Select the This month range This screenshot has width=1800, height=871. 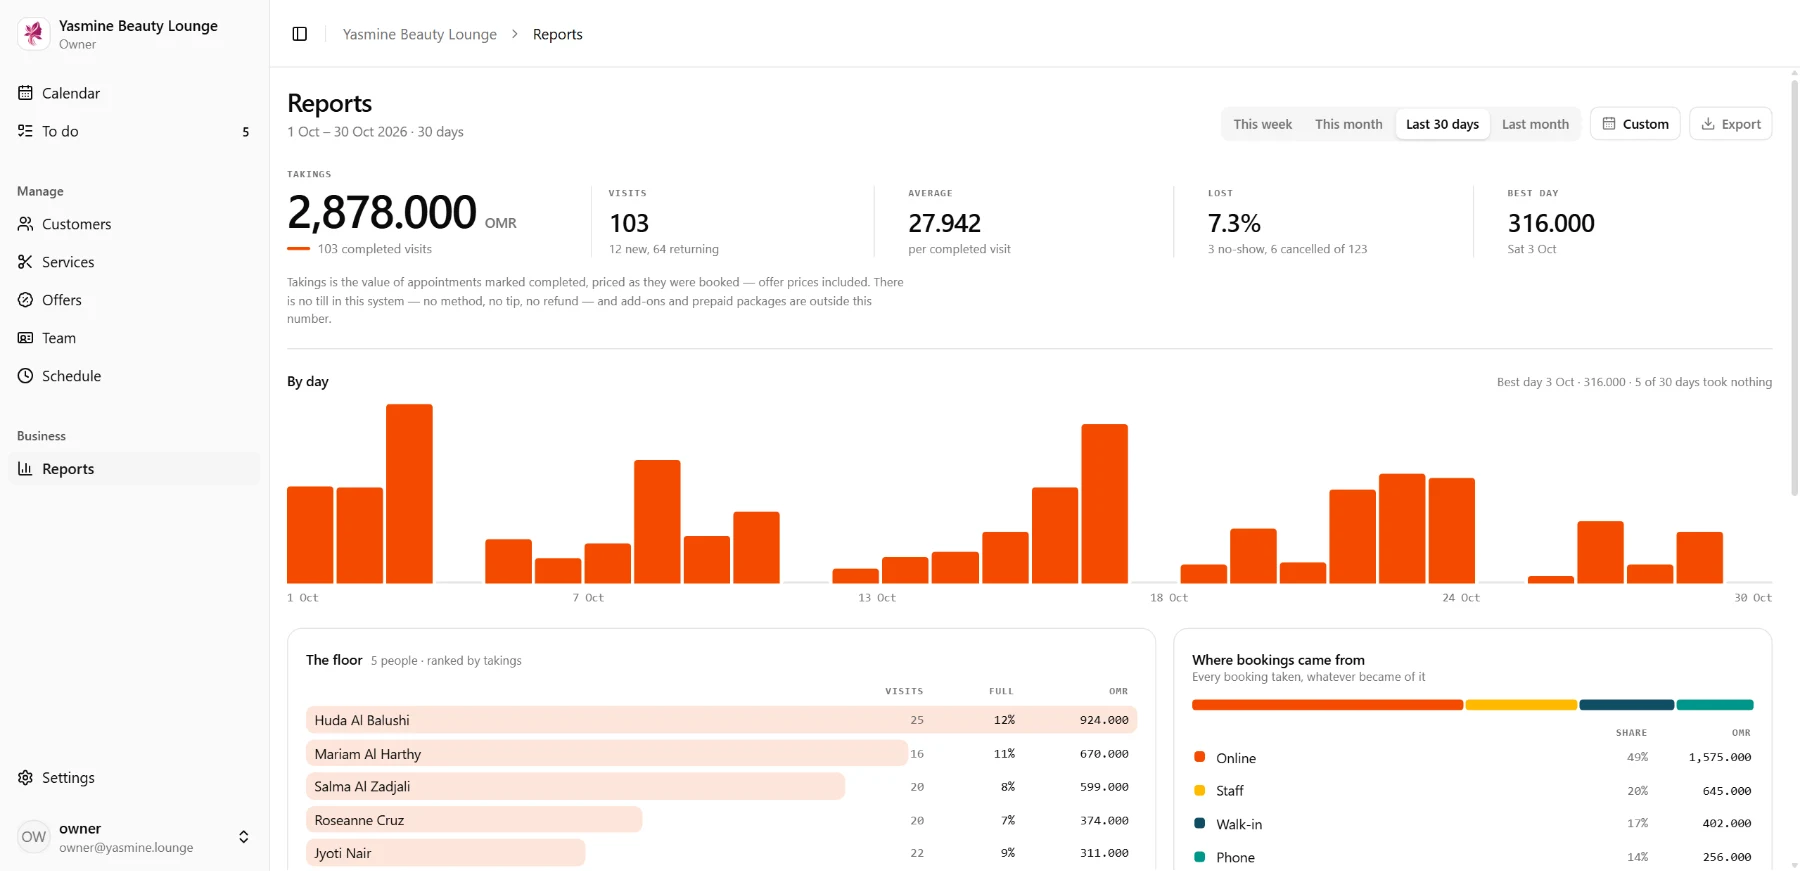(x=1348, y=124)
